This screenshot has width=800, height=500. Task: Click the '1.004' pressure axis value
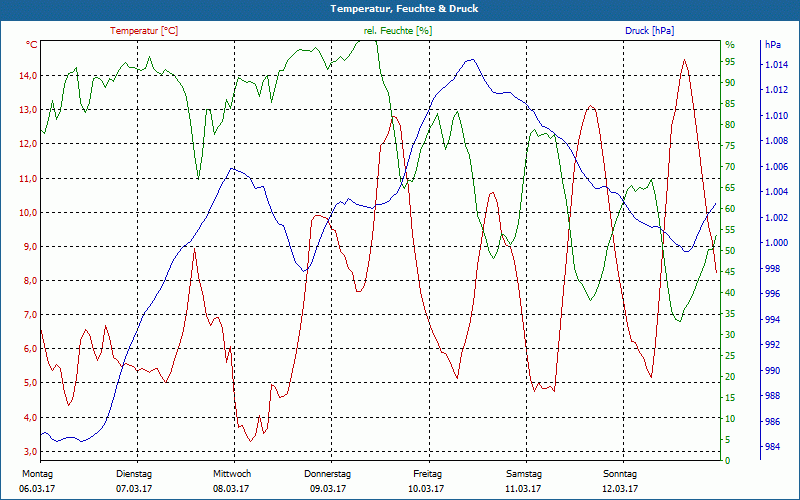tap(776, 192)
